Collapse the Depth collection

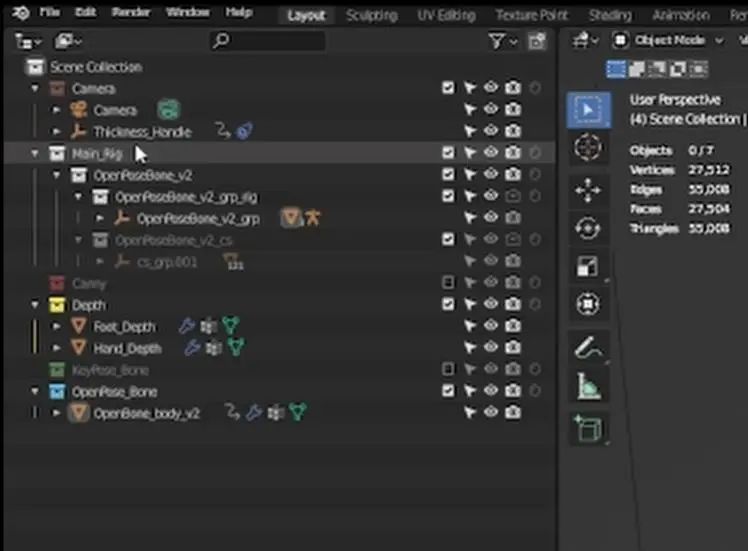point(34,305)
